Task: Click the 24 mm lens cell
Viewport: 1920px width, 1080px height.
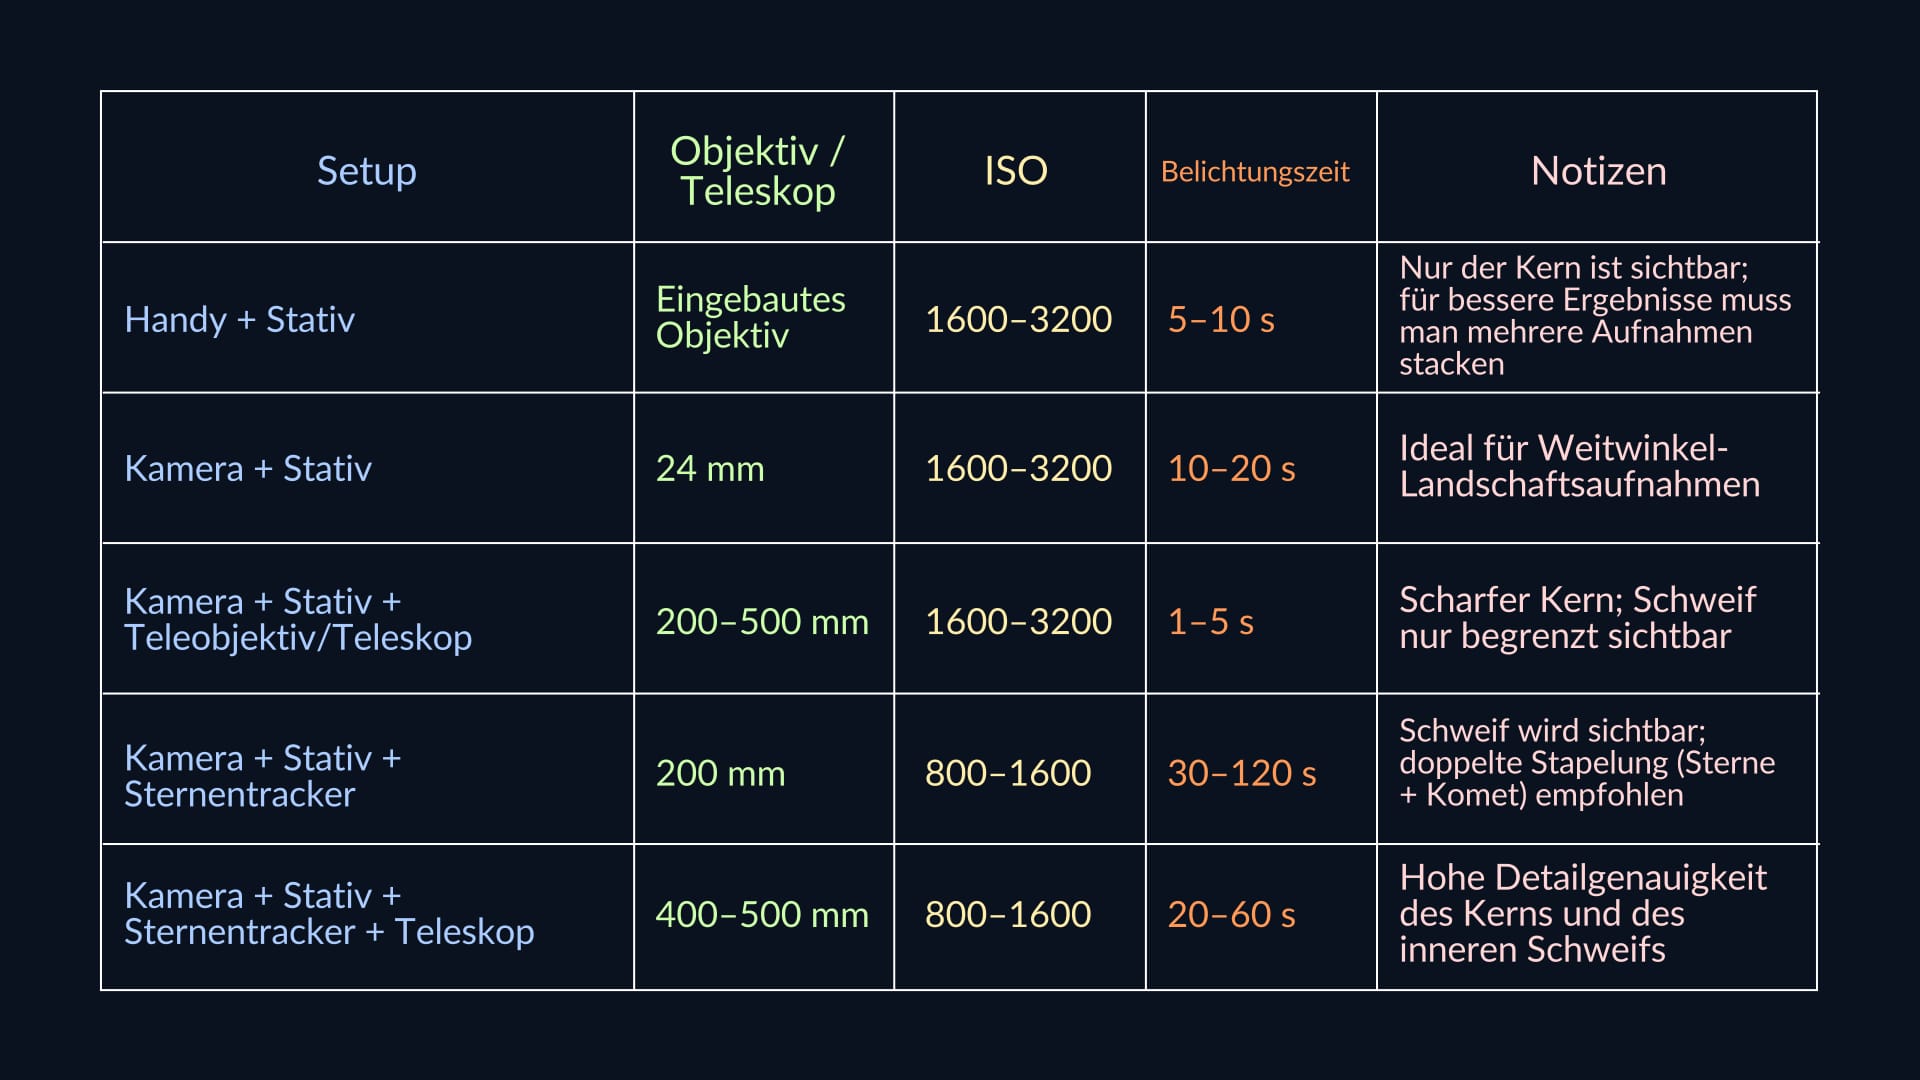Action: [x=710, y=468]
